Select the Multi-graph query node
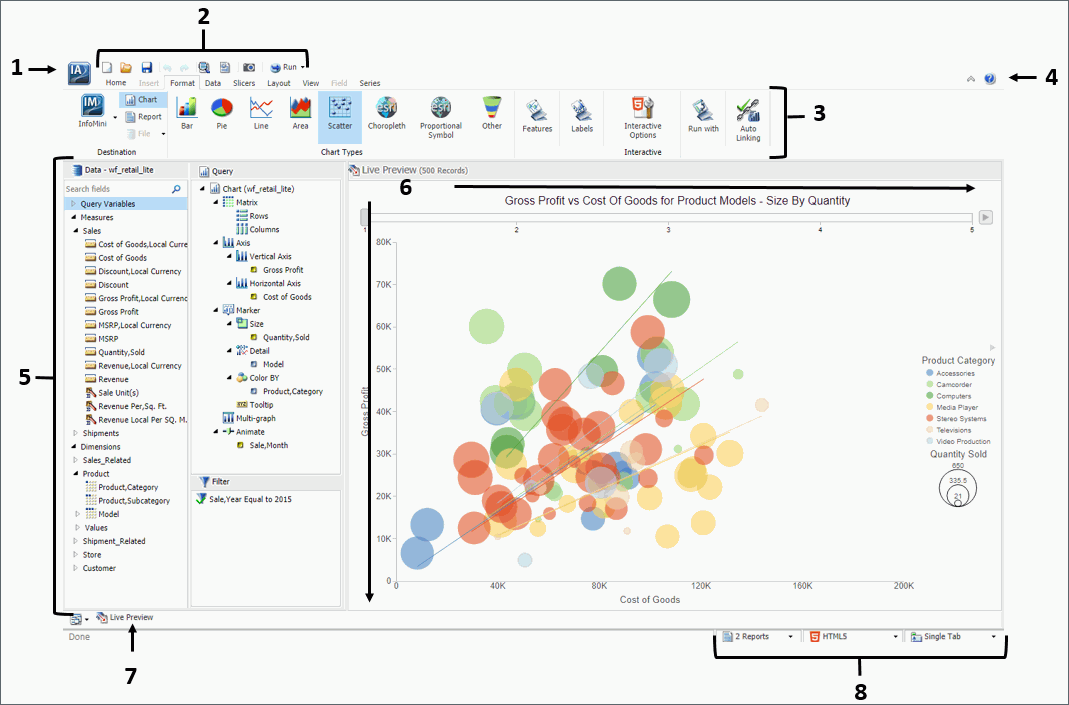This screenshot has height=705, width=1069. pyautogui.click(x=249, y=419)
